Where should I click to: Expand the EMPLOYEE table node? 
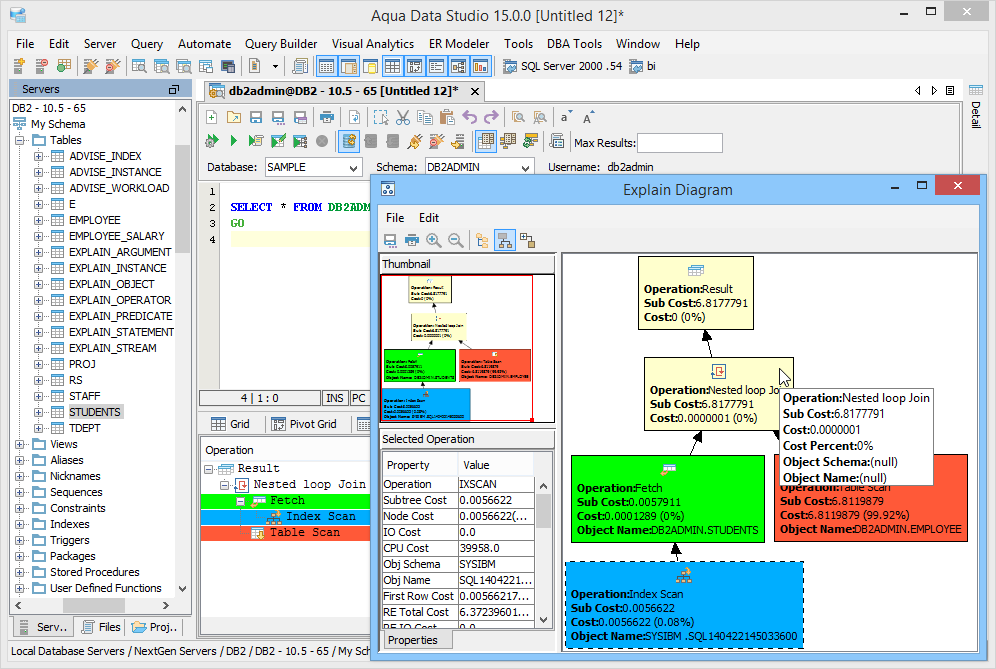[x=38, y=220]
